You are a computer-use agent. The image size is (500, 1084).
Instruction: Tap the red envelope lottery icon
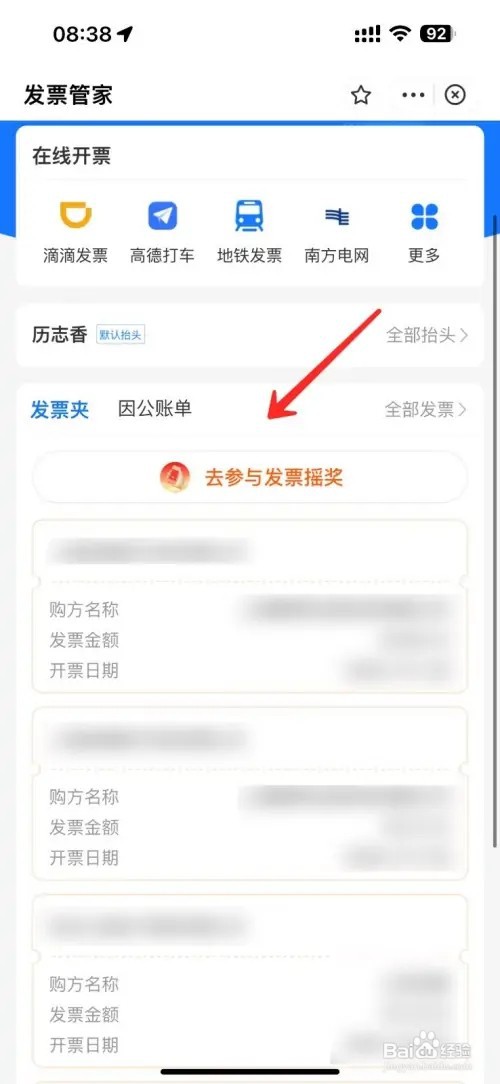point(174,477)
